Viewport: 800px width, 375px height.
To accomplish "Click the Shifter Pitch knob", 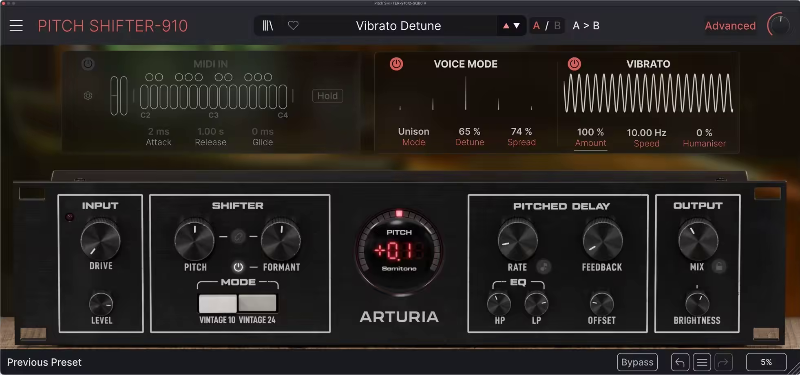I will click(194, 240).
